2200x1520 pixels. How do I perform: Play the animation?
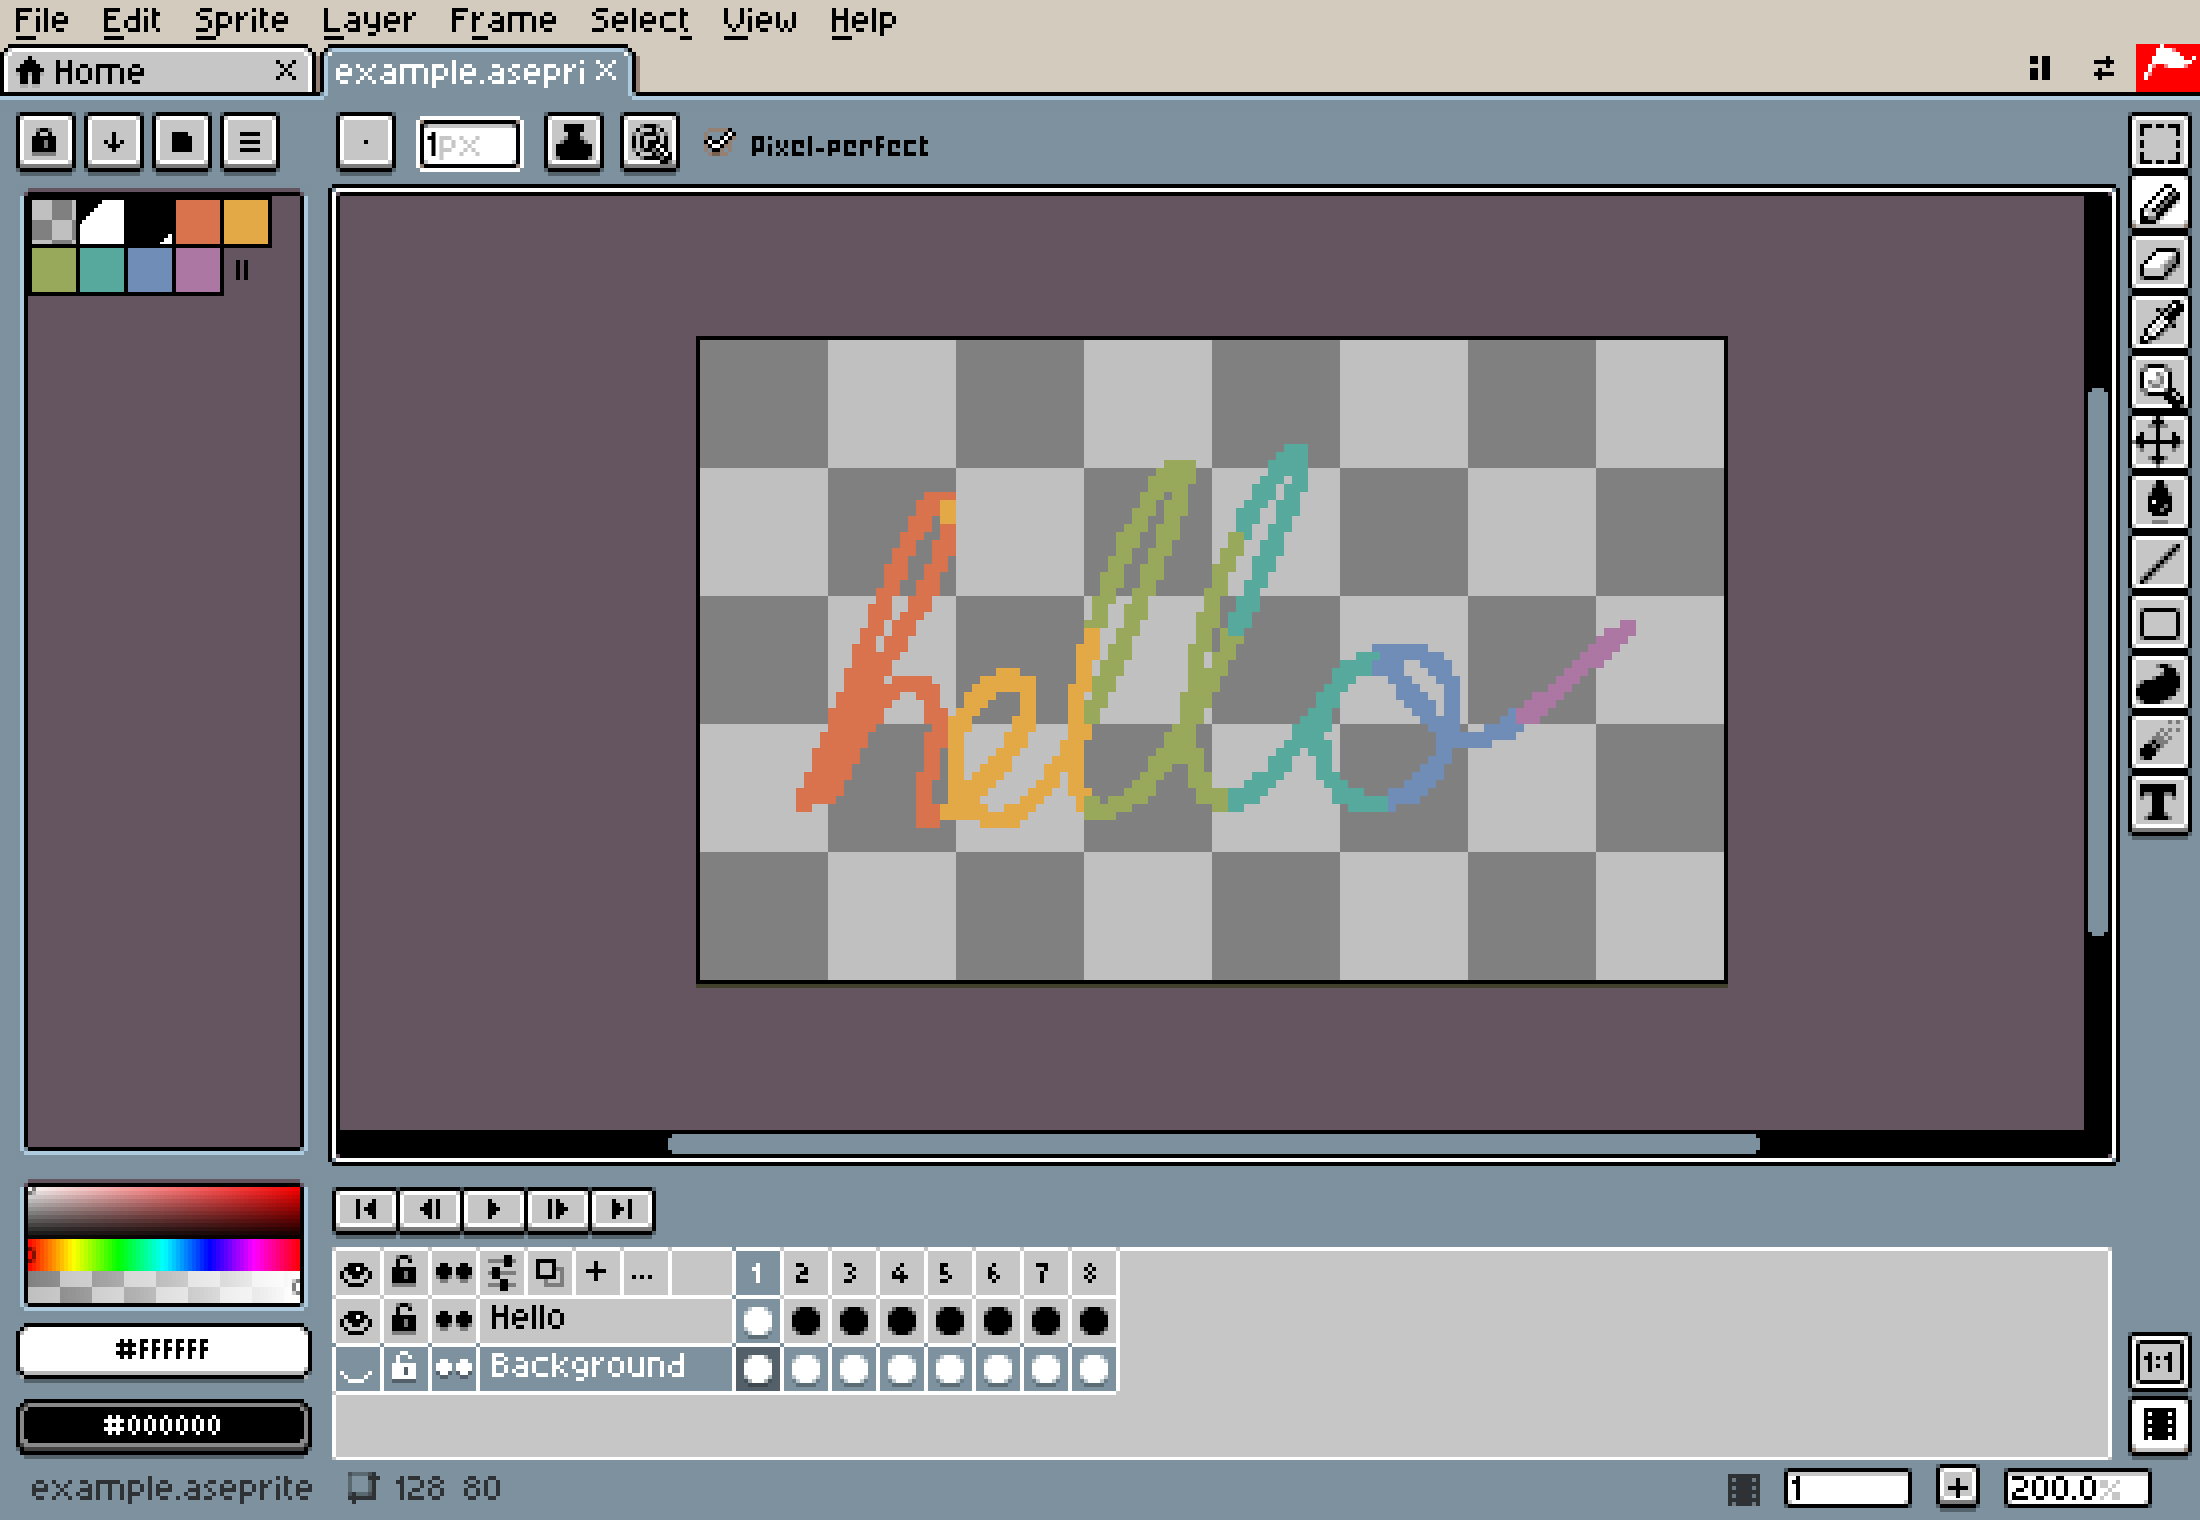[x=493, y=1210]
